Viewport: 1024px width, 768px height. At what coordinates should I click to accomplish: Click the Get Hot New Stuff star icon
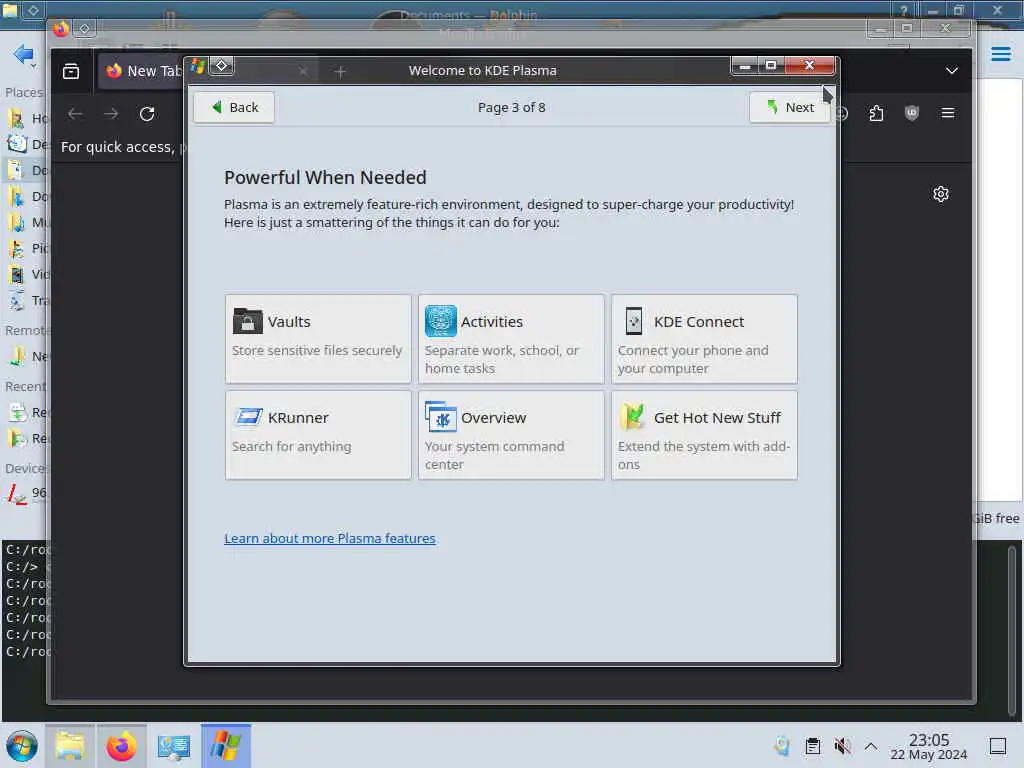[632, 417]
